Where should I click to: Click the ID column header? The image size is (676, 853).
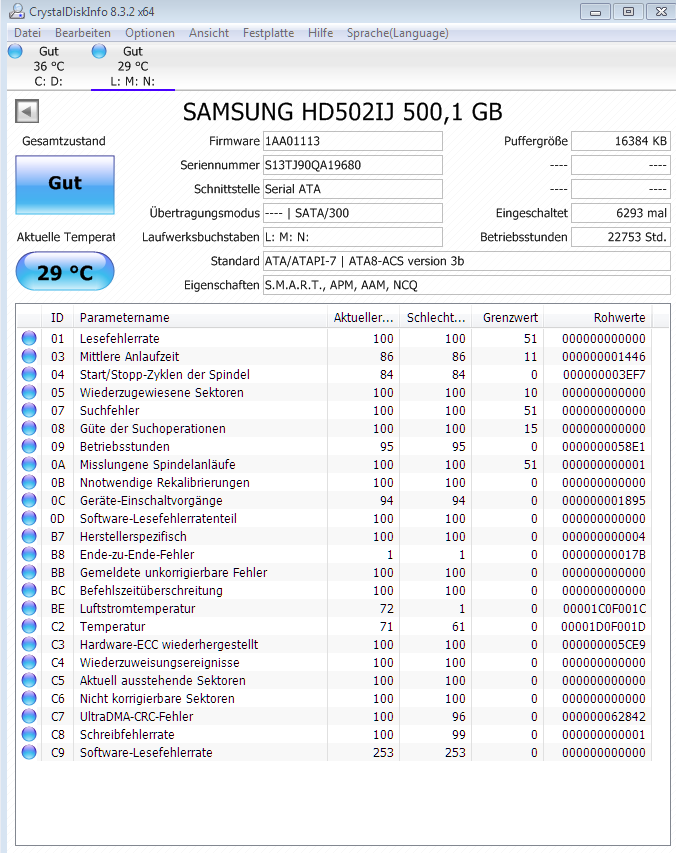pos(57,318)
